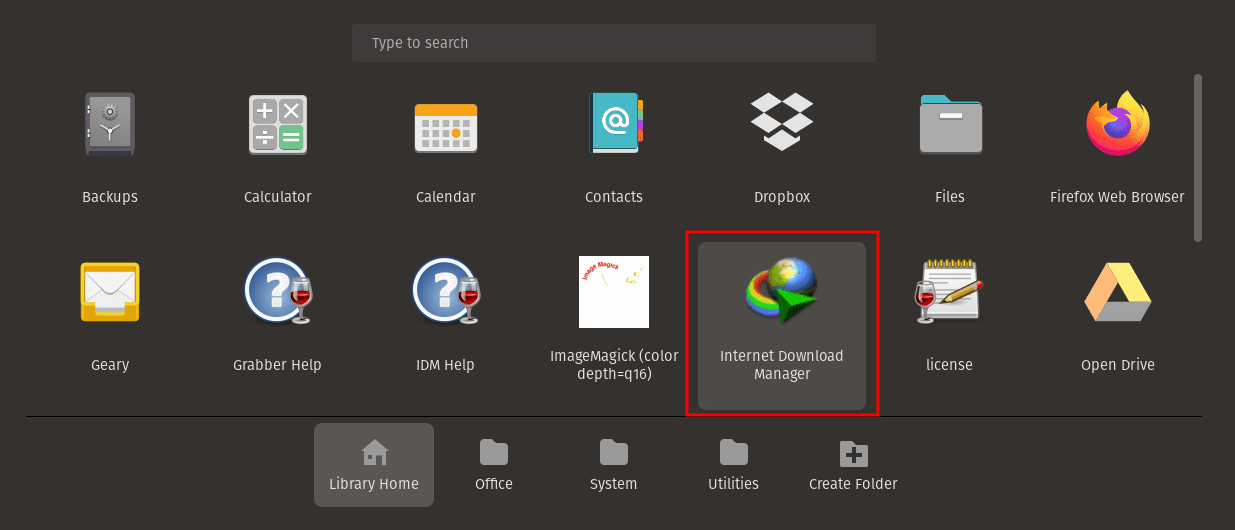The image size is (1235, 530).
Task: Click the "Backups" label
Action: coord(110,197)
